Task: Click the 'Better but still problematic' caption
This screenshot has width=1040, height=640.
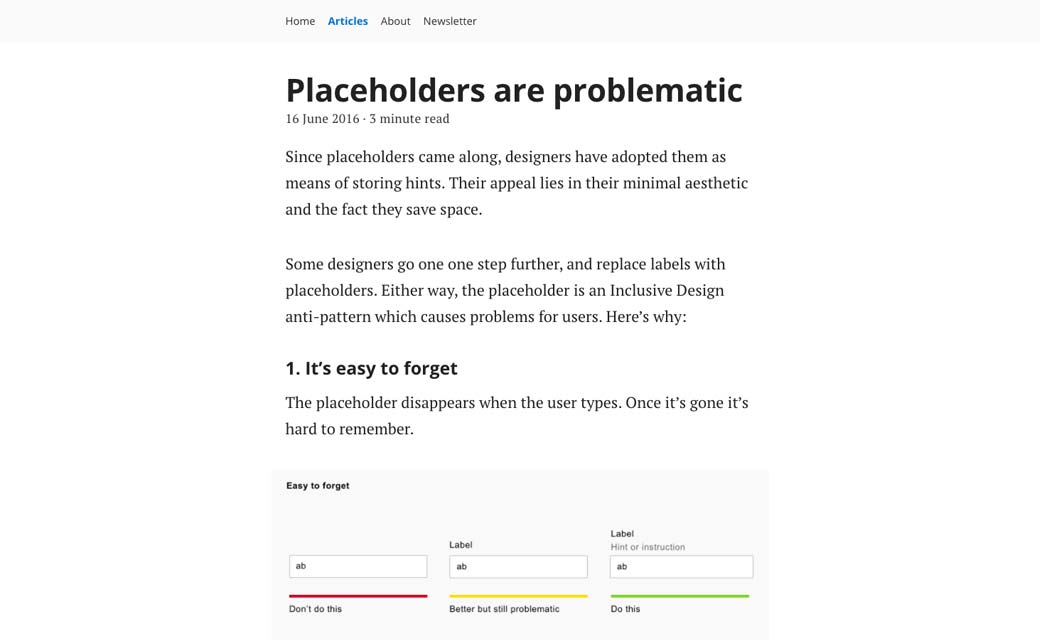Action: click(x=504, y=609)
